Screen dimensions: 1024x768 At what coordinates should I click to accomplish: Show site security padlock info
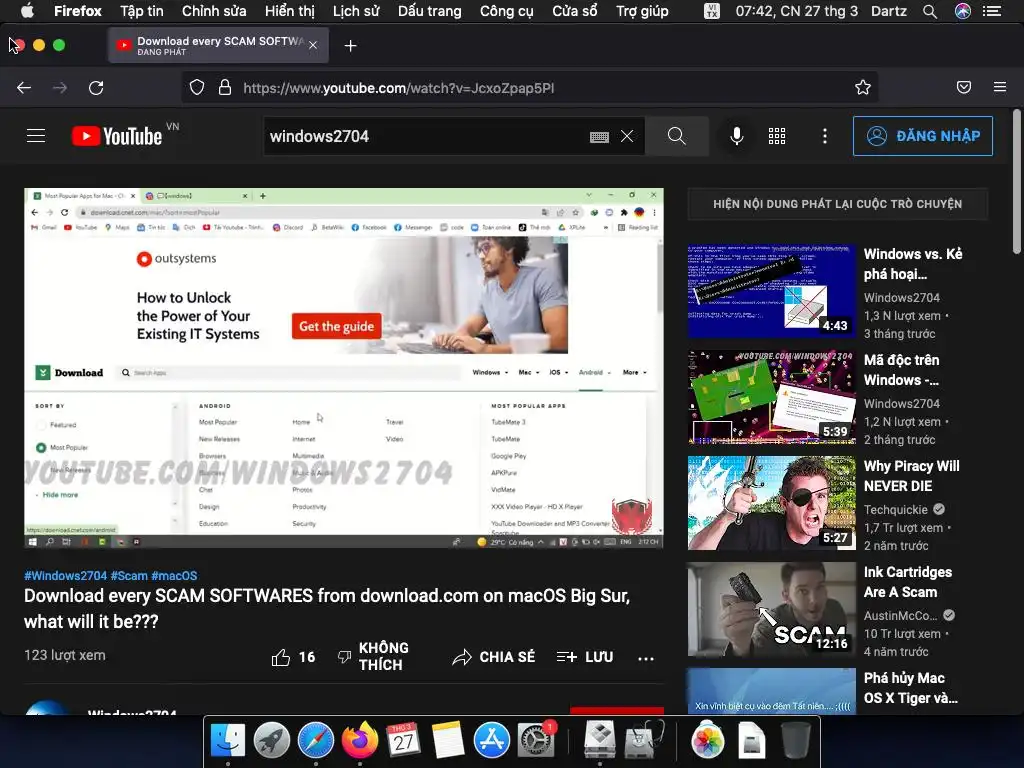pyautogui.click(x=225, y=88)
